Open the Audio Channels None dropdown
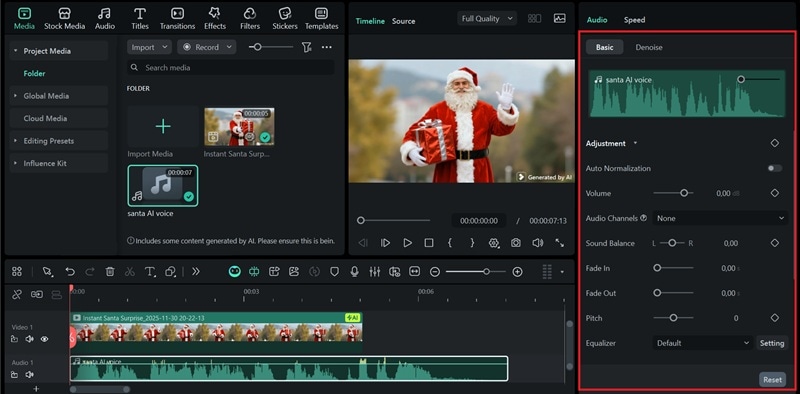The image size is (800, 394). point(720,218)
